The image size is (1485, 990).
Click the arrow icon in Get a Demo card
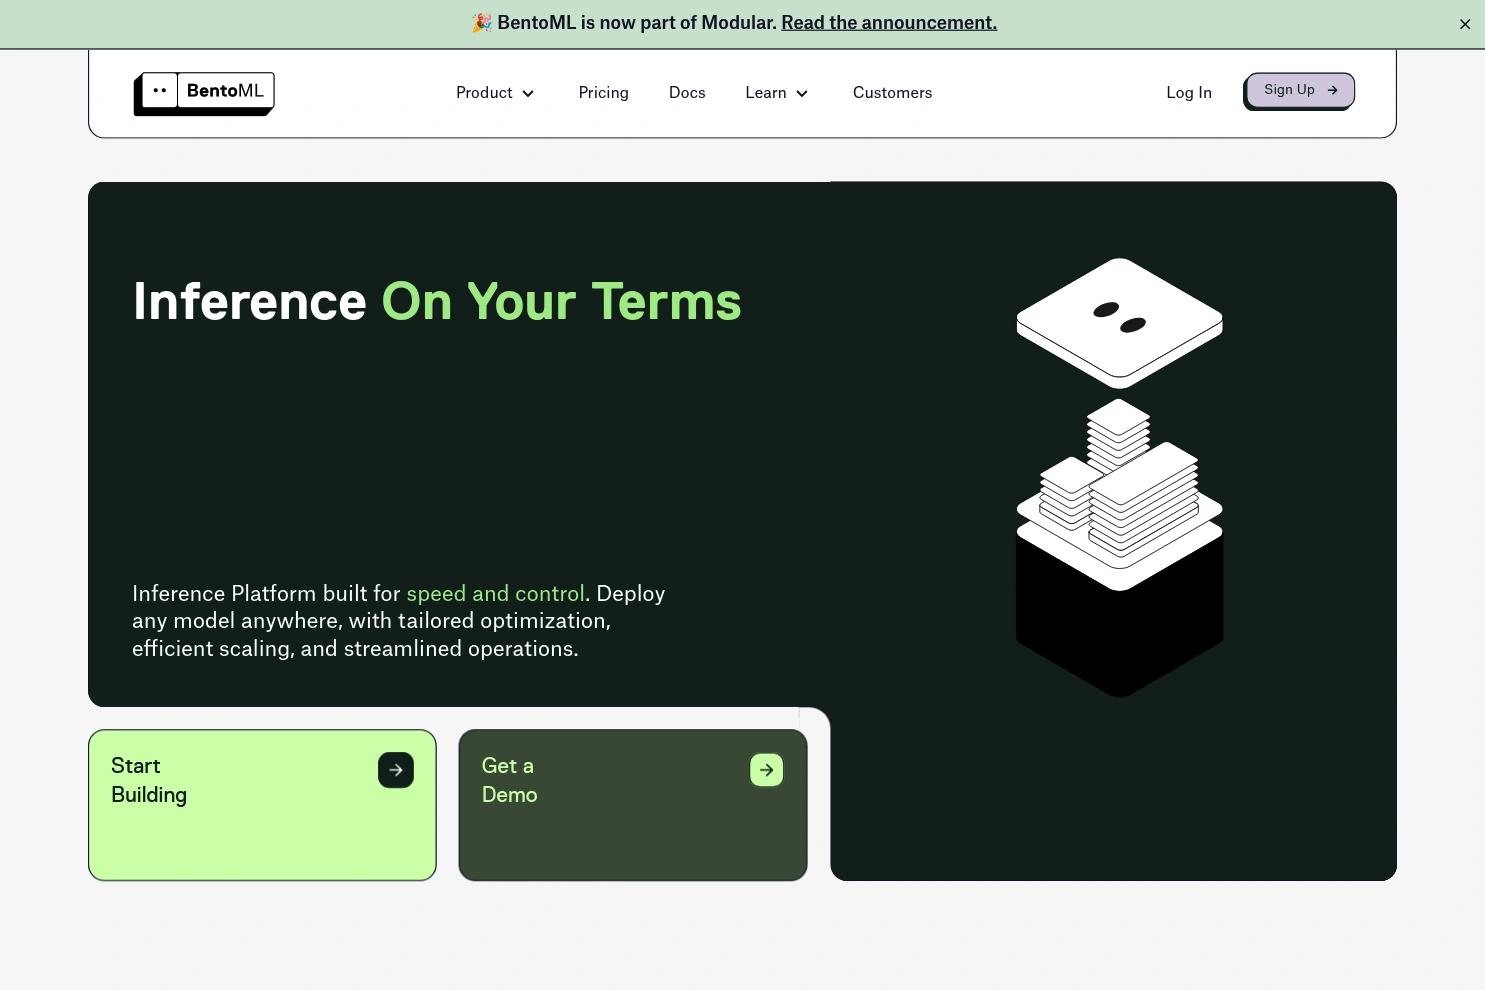point(767,770)
